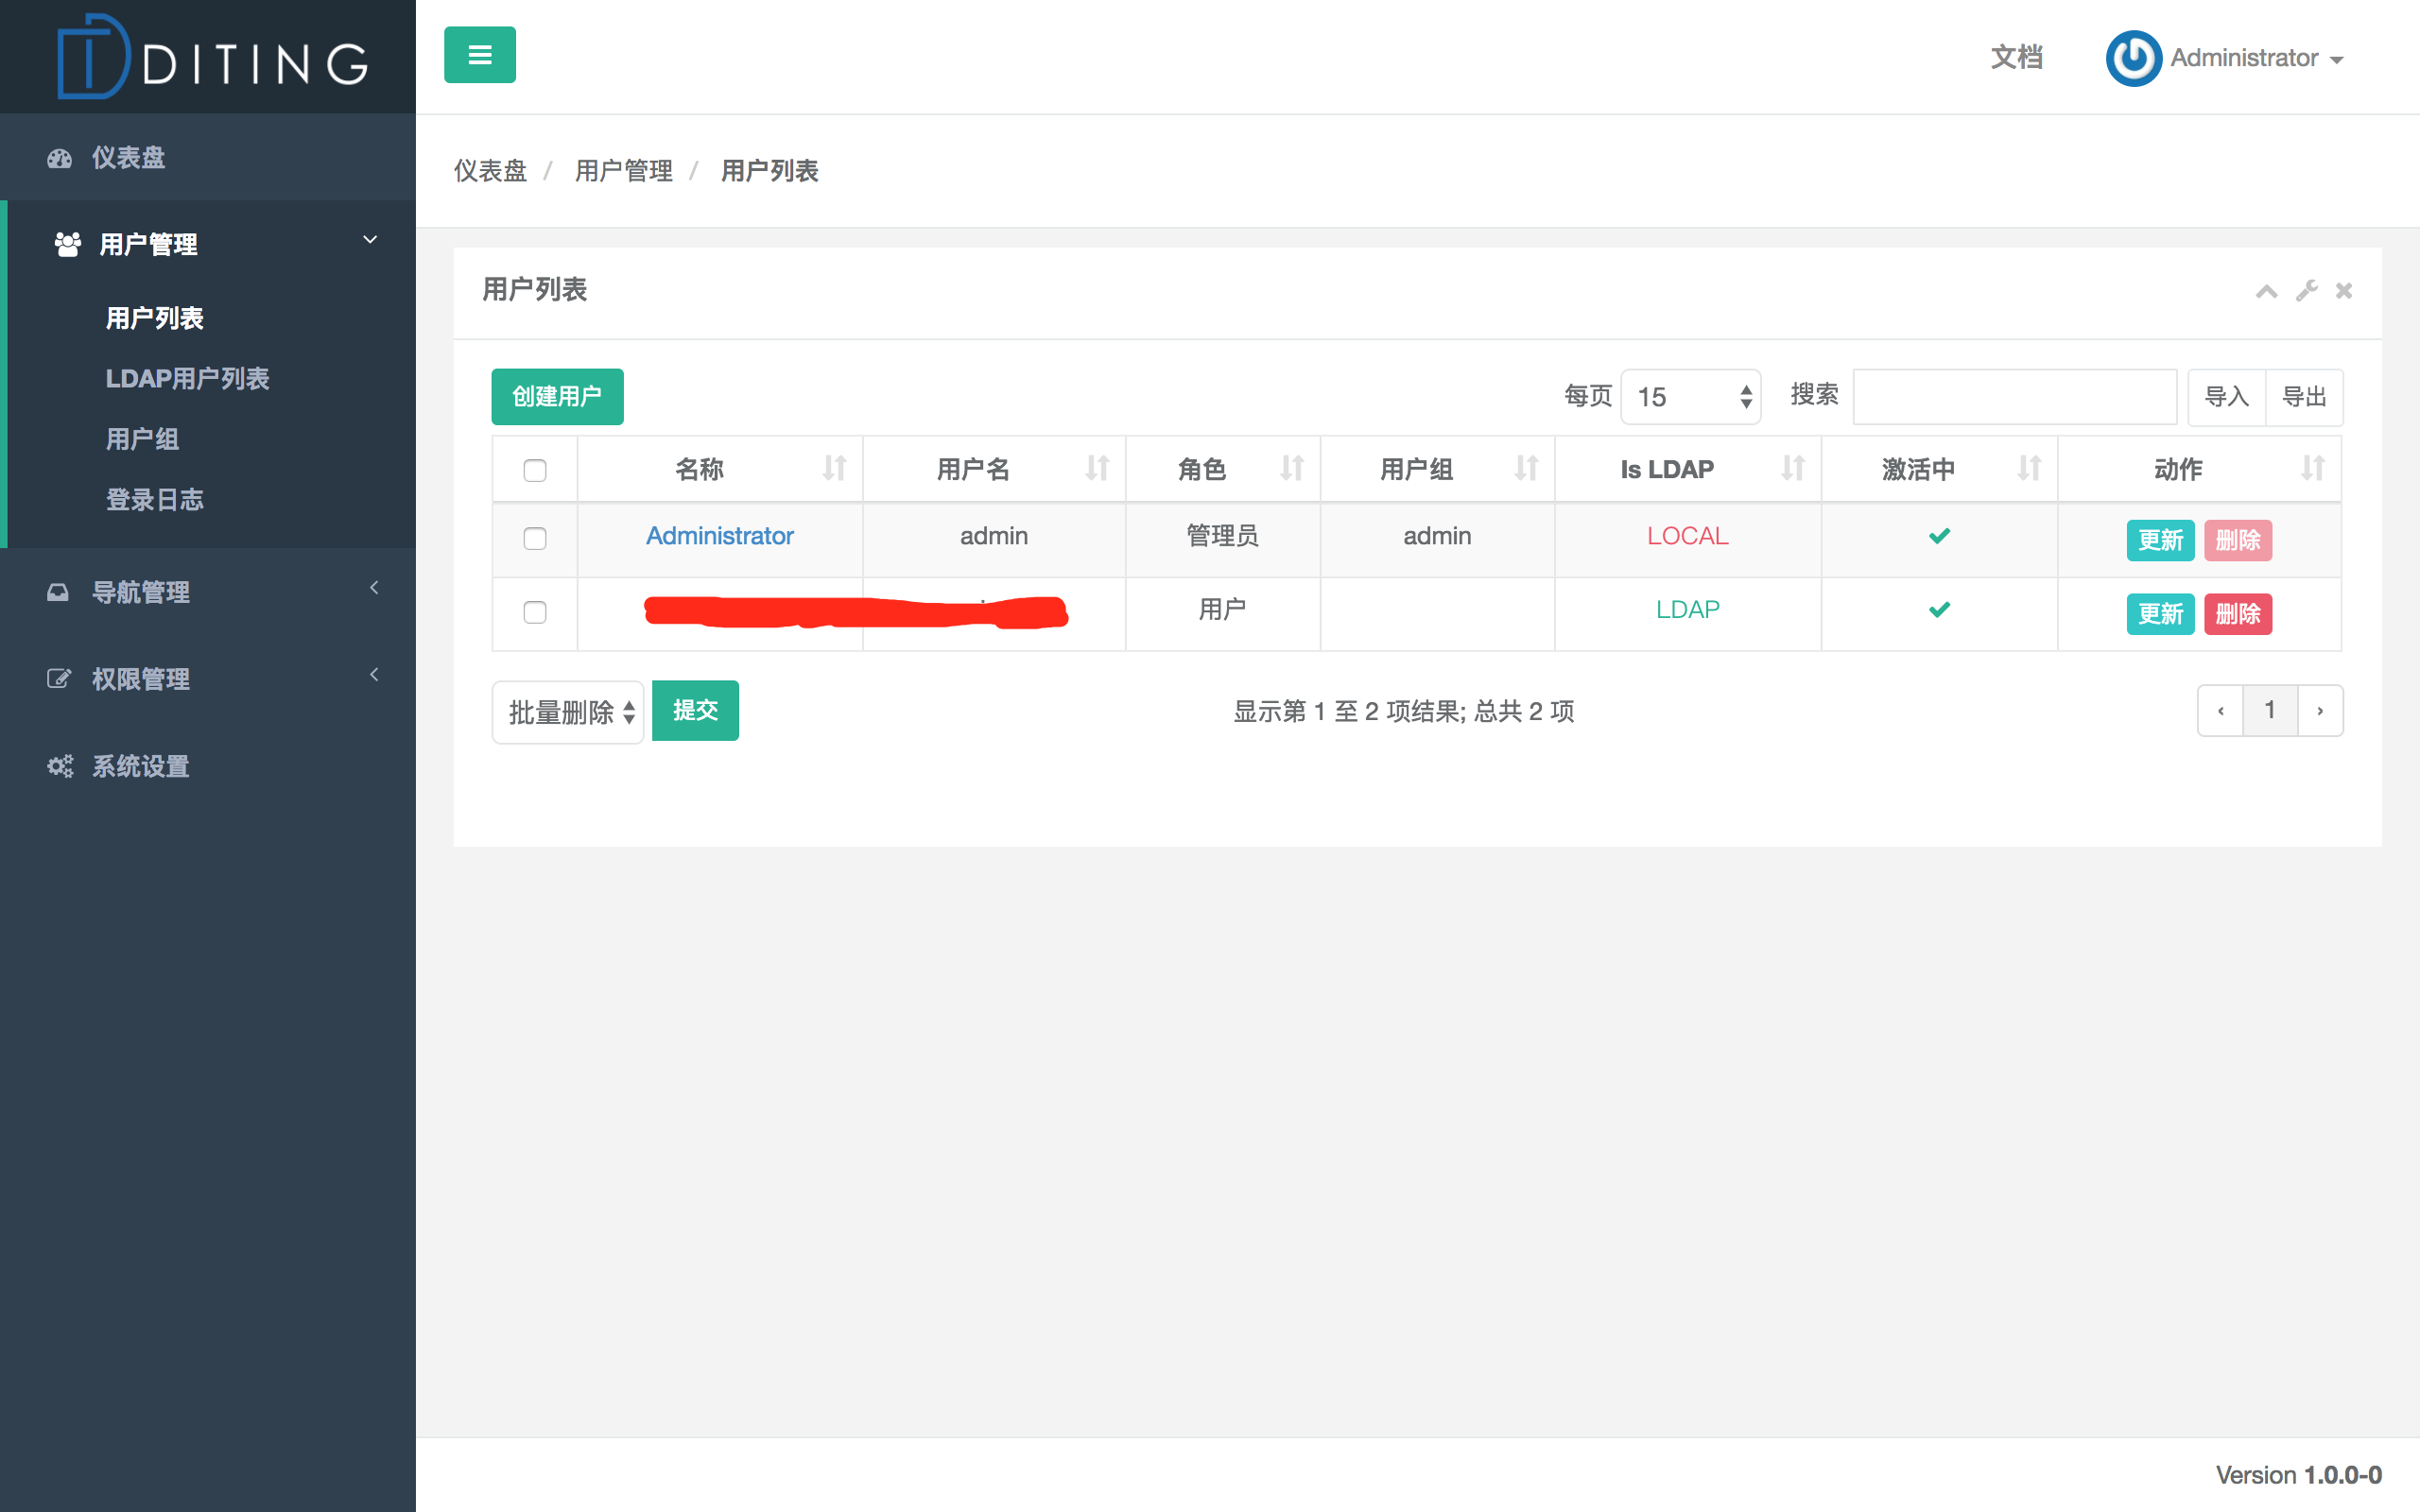Expand 导航管理 sidebar menu

140,592
